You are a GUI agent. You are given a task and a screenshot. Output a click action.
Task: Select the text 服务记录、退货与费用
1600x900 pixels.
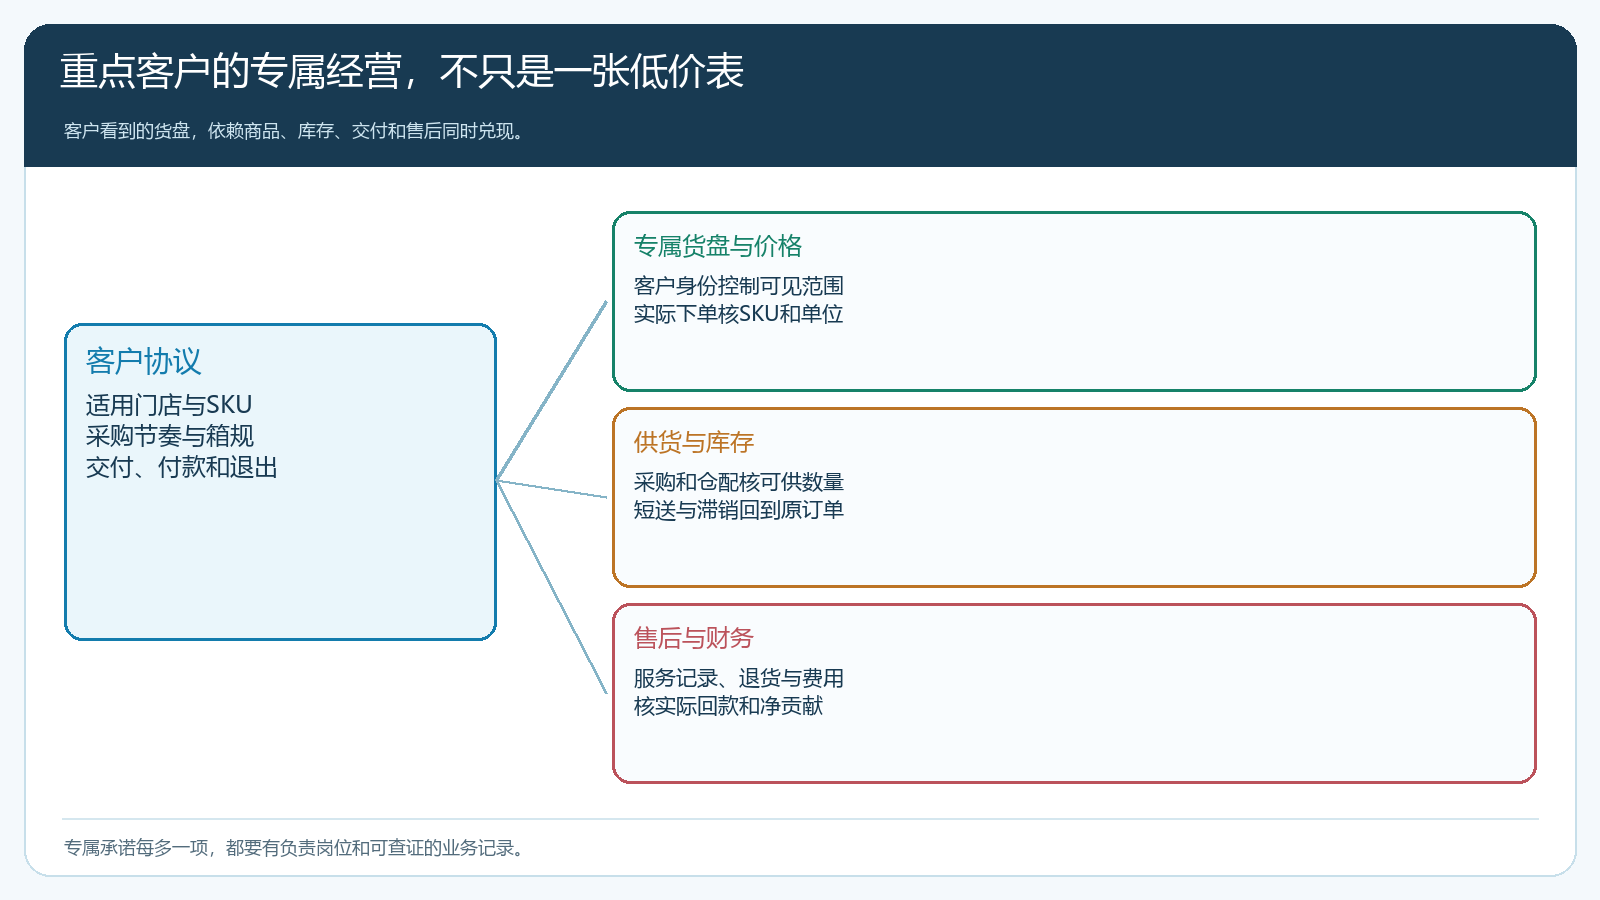pos(739,678)
